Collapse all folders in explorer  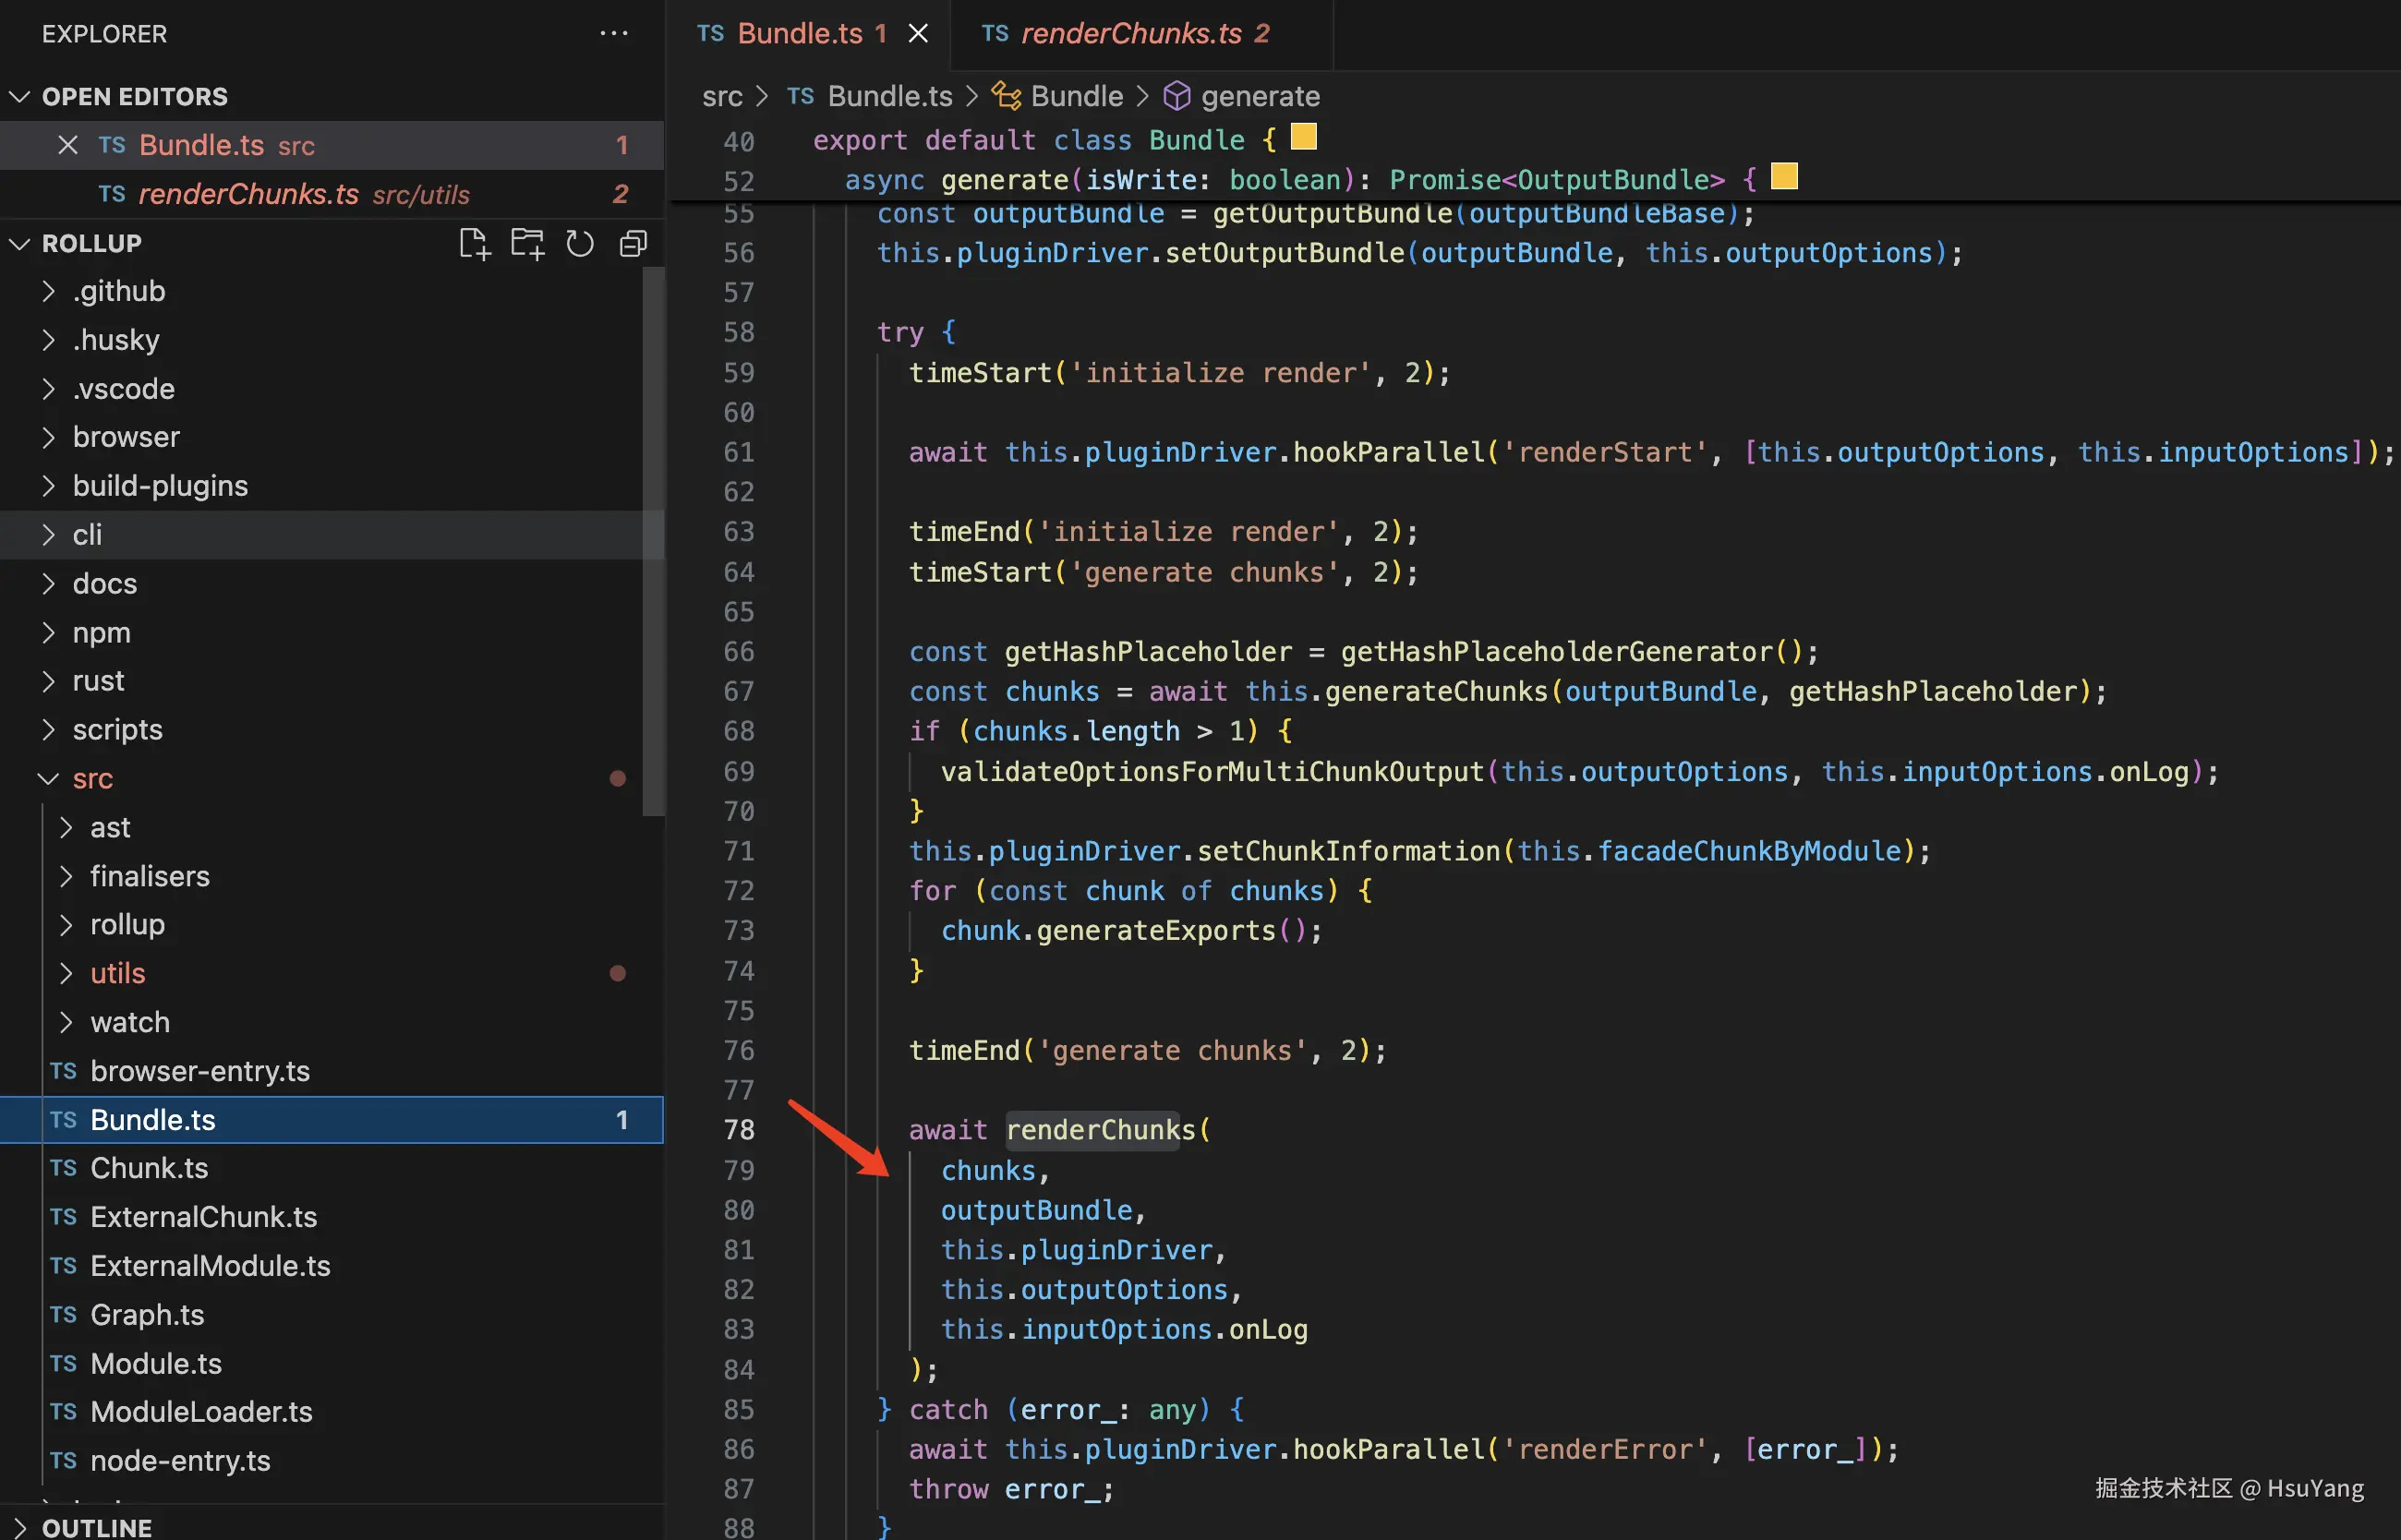pos(633,243)
